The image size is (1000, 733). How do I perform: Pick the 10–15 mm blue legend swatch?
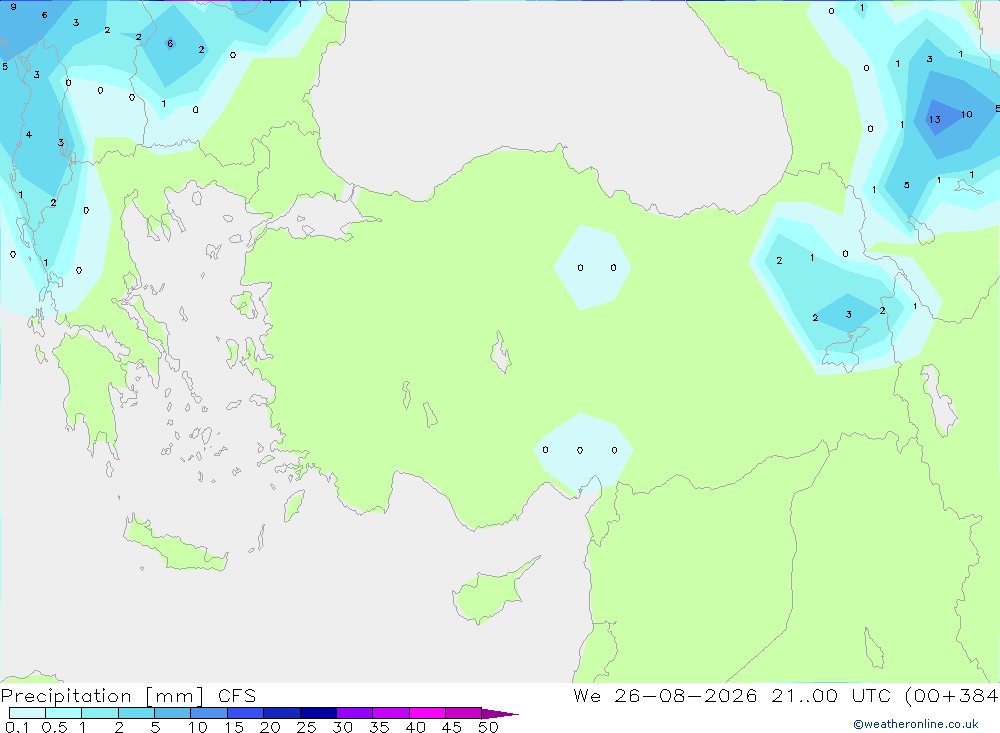209,713
